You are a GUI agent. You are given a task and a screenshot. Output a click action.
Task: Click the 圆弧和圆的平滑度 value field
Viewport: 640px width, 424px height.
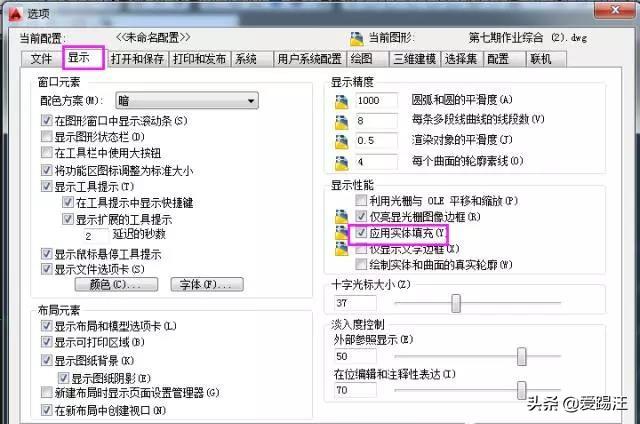click(376, 100)
